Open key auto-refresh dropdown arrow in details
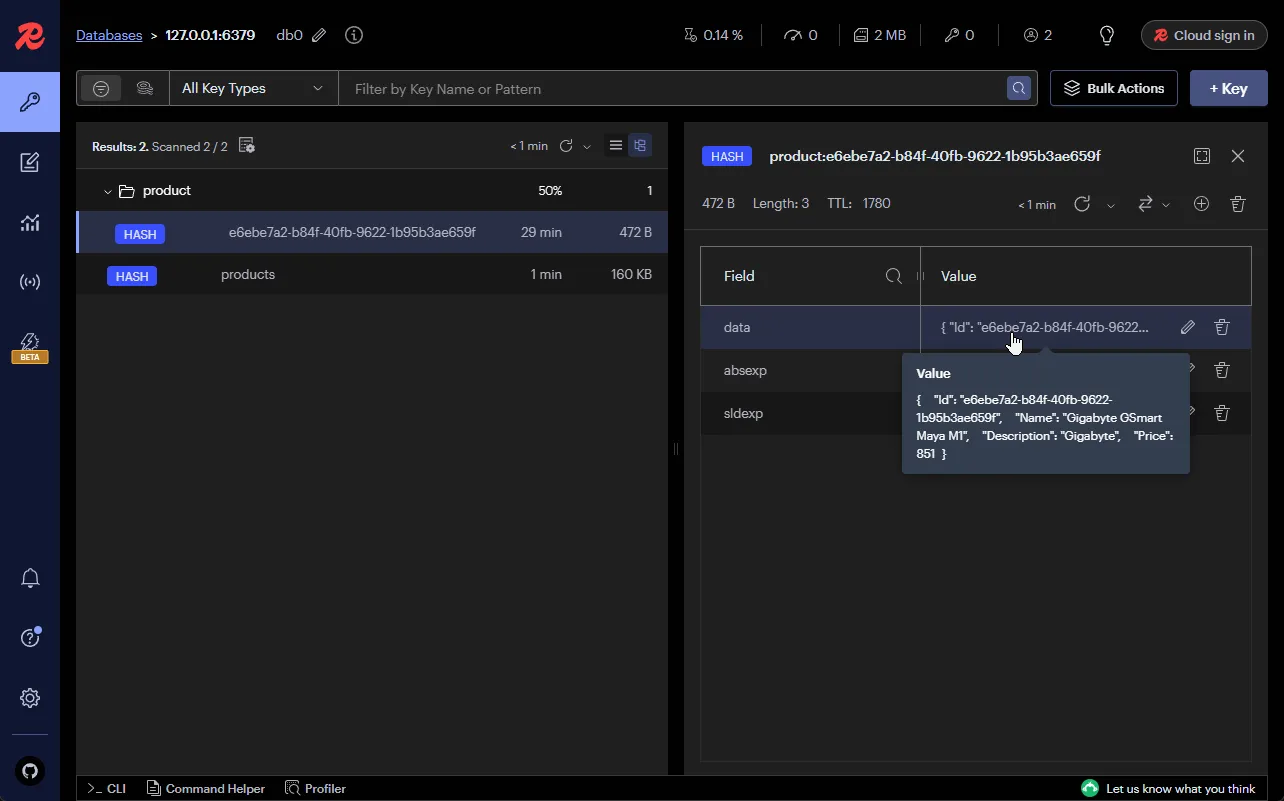The width and height of the screenshot is (1284, 801). tap(1110, 205)
